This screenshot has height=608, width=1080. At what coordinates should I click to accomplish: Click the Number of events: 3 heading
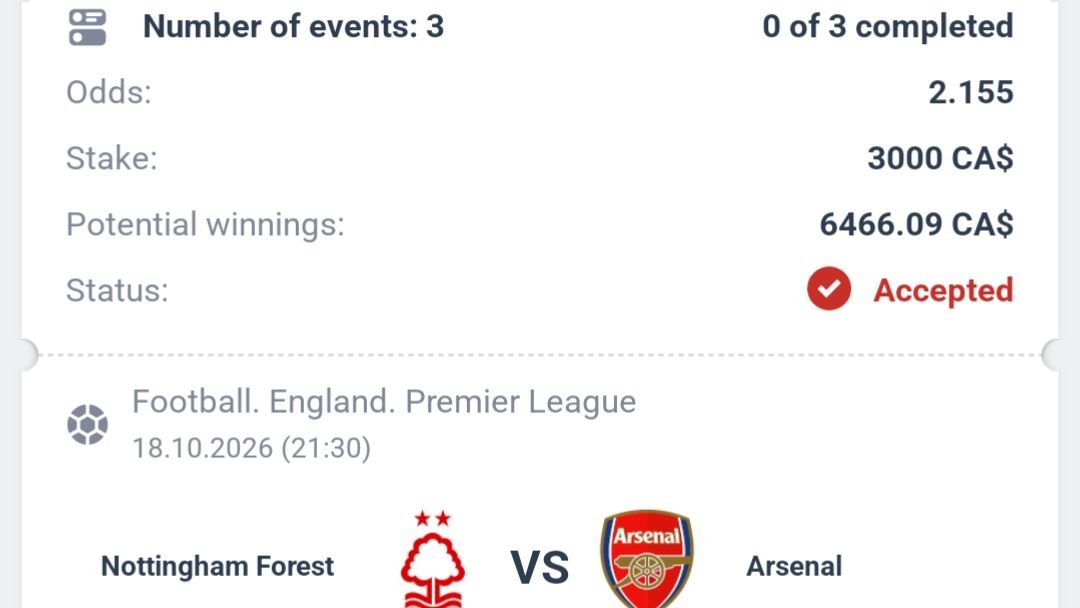(293, 27)
